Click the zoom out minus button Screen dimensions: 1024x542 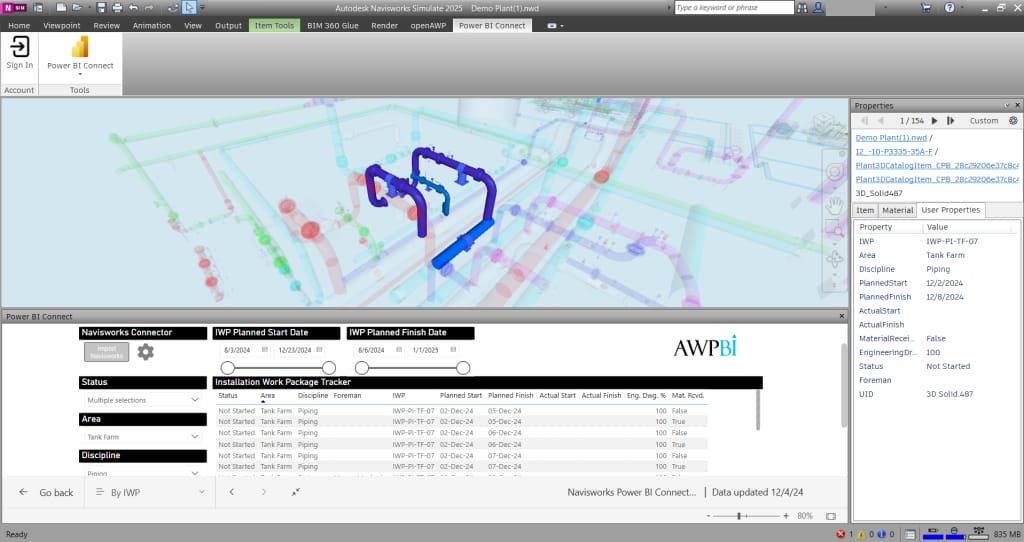pyautogui.click(x=709, y=516)
